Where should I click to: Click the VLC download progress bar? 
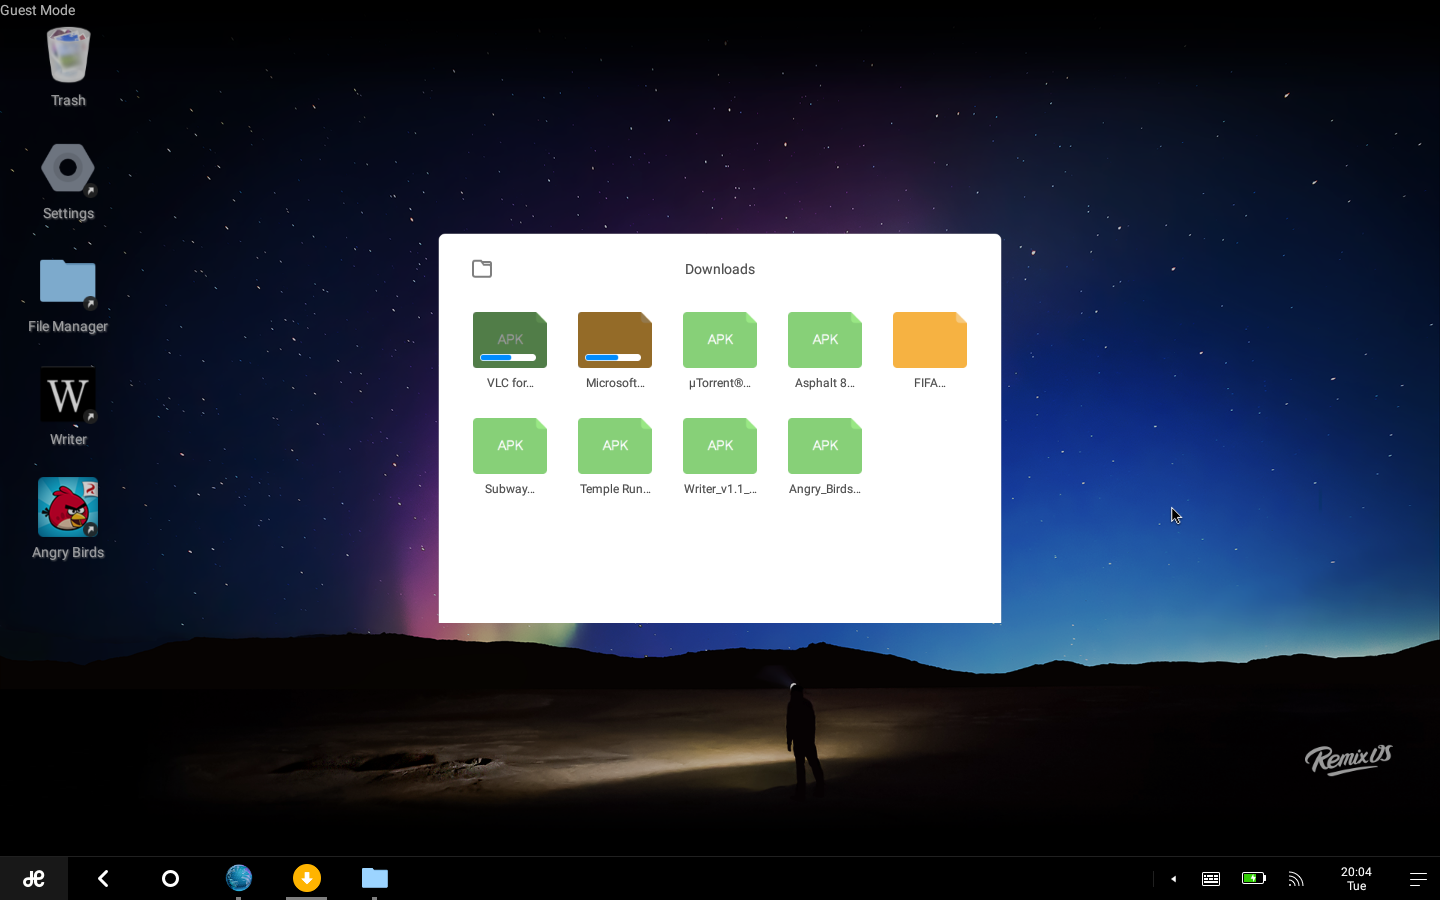pyautogui.click(x=508, y=357)
